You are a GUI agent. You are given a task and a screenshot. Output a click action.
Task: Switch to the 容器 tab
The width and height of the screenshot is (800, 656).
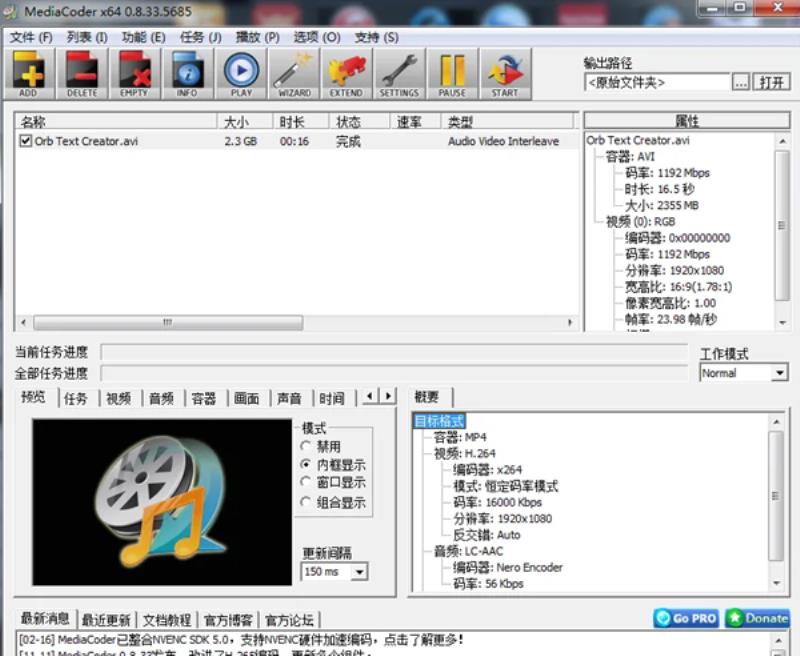(204, 398)
